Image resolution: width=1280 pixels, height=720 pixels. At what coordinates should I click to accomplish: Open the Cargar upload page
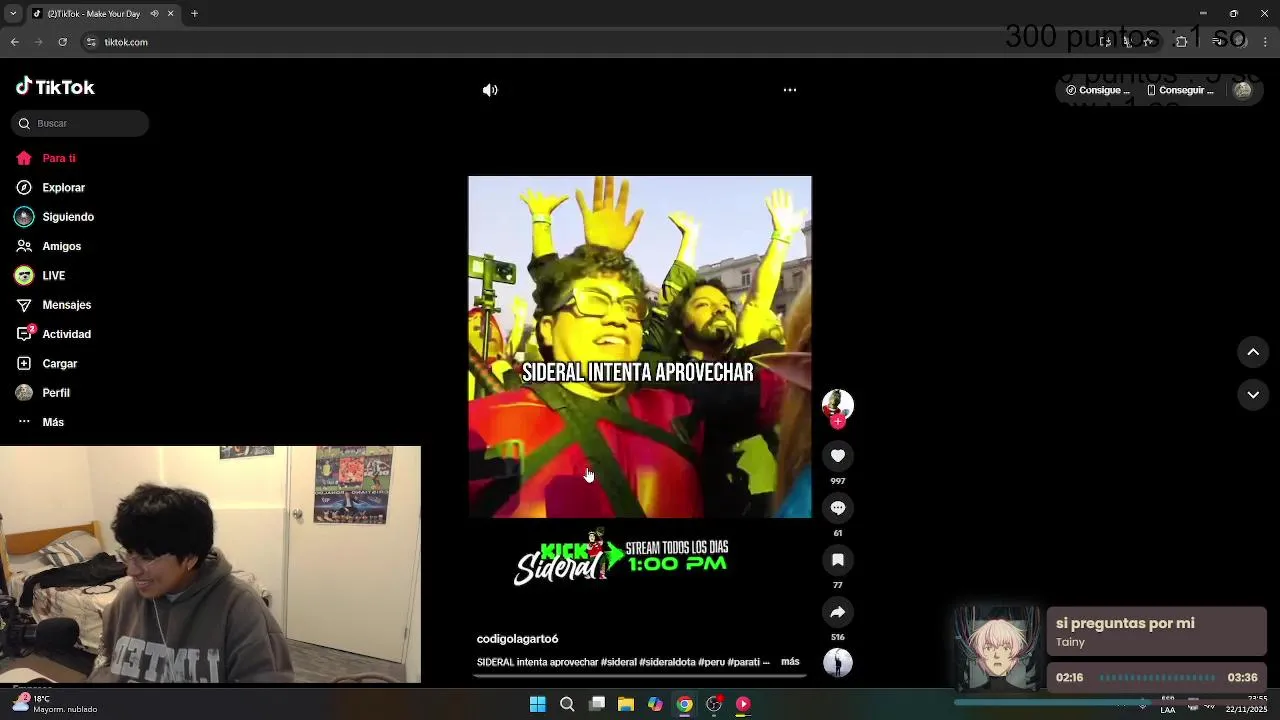46,363
